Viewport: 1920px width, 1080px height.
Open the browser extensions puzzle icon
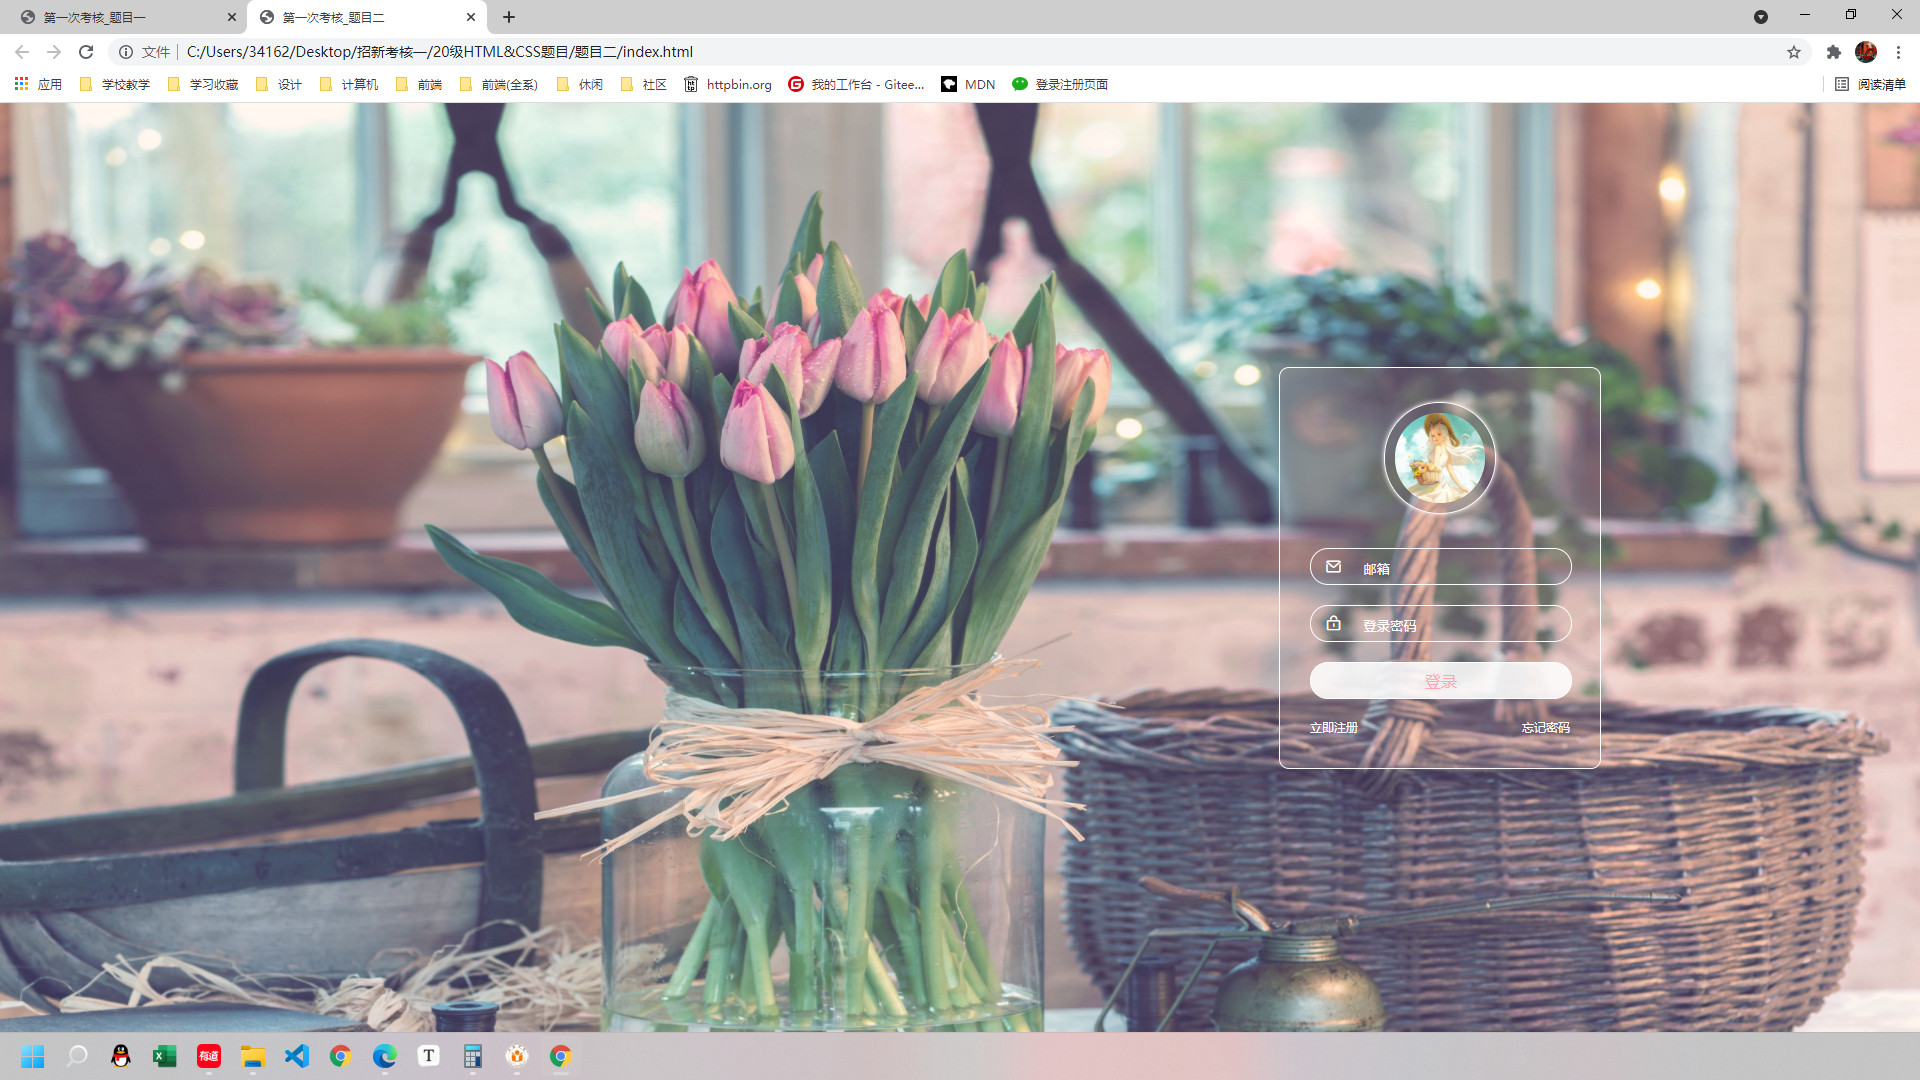[x=1833, y=52]
